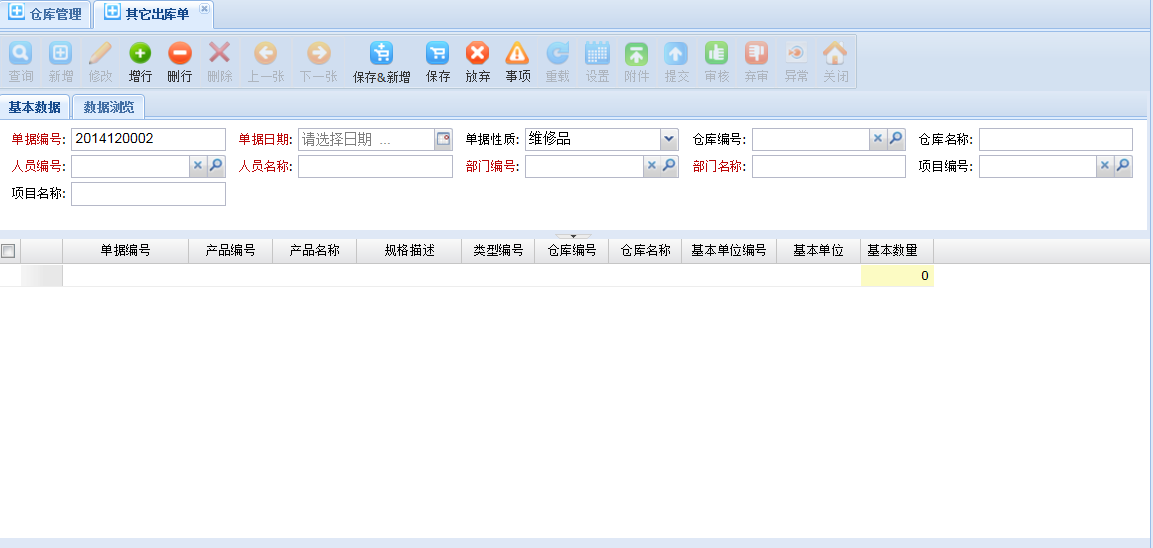Switch to the 仓库管理 tab
Viewport: 1153px width, 548px height.
pos(46,14)
